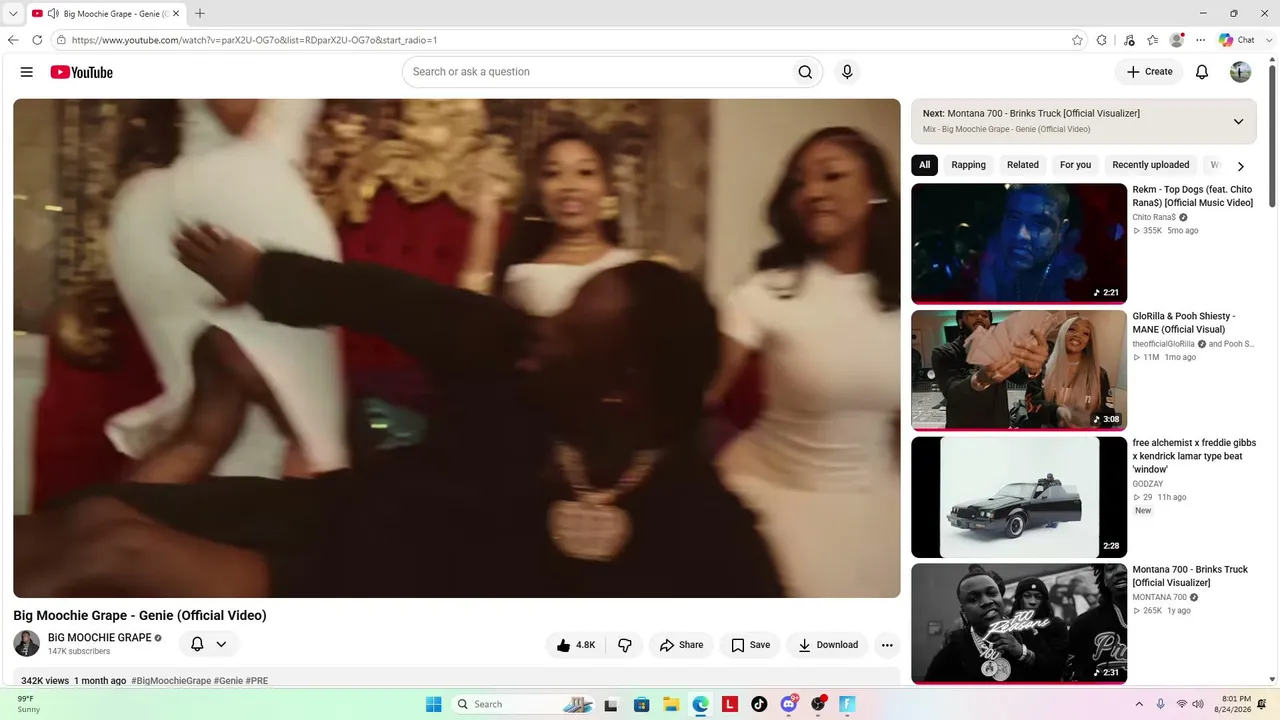Open Microsoft Store from the taskbar
Viewport: 1280px width, 720px height.
642,704
